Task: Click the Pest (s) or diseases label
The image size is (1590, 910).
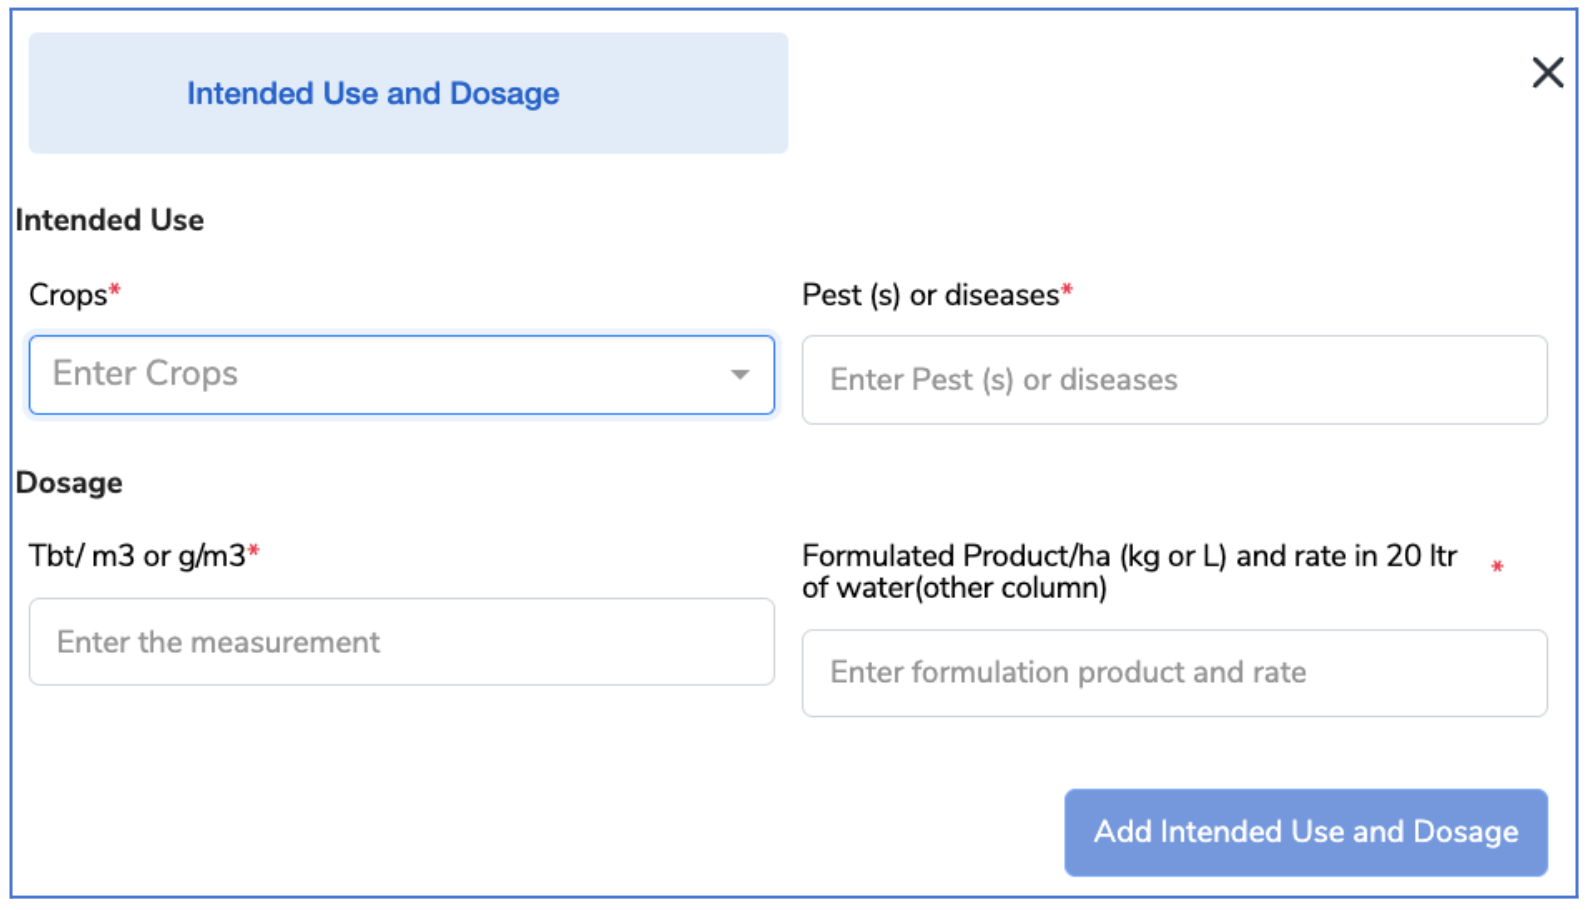Action: coord(930,295)
